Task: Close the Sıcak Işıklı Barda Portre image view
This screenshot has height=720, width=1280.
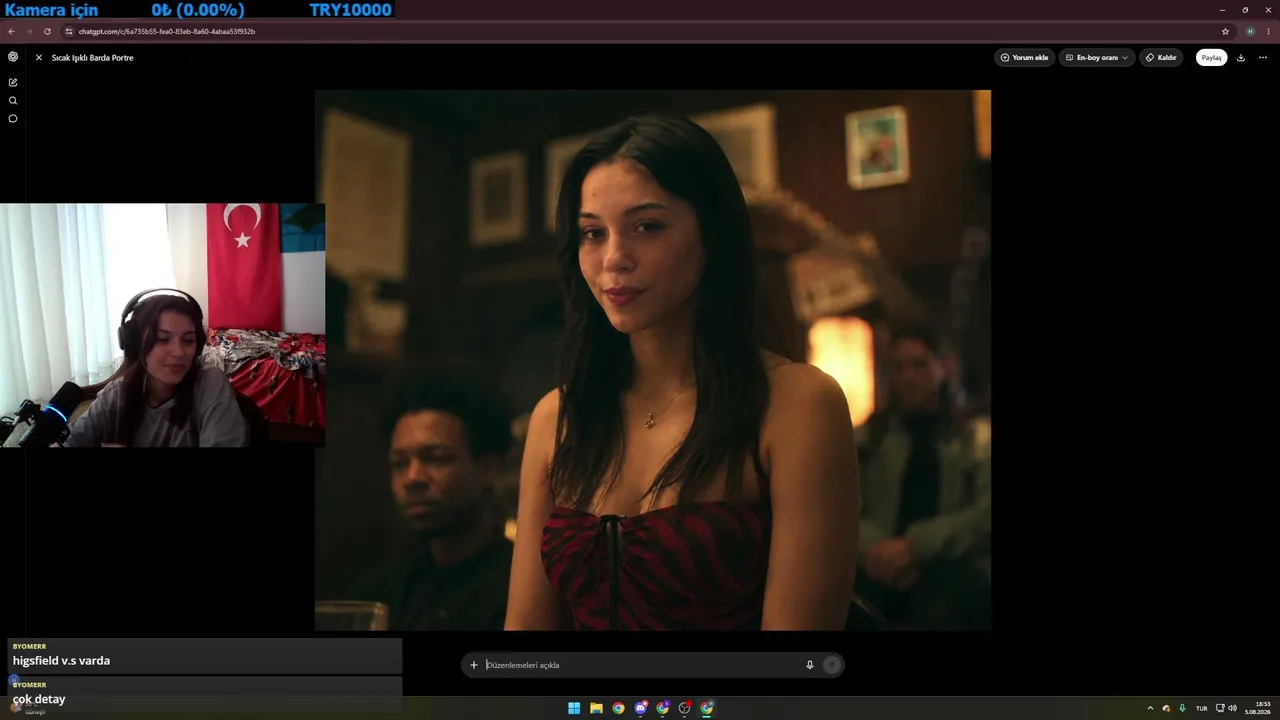Action: [x=39, y=58]
